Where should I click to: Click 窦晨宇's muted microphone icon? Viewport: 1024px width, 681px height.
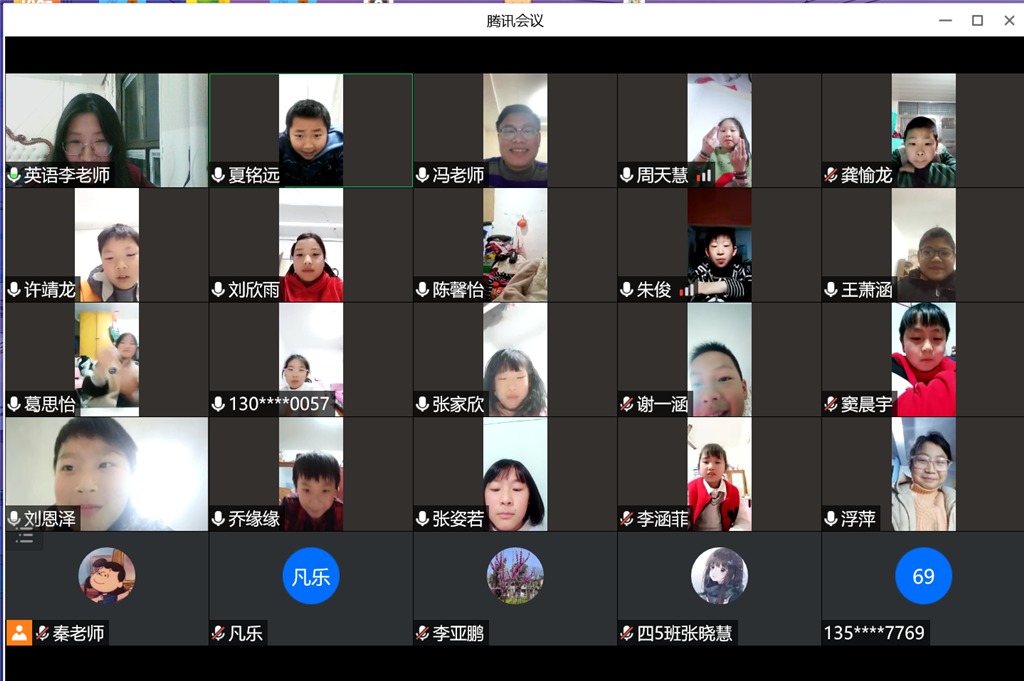(x=831, y=404)
